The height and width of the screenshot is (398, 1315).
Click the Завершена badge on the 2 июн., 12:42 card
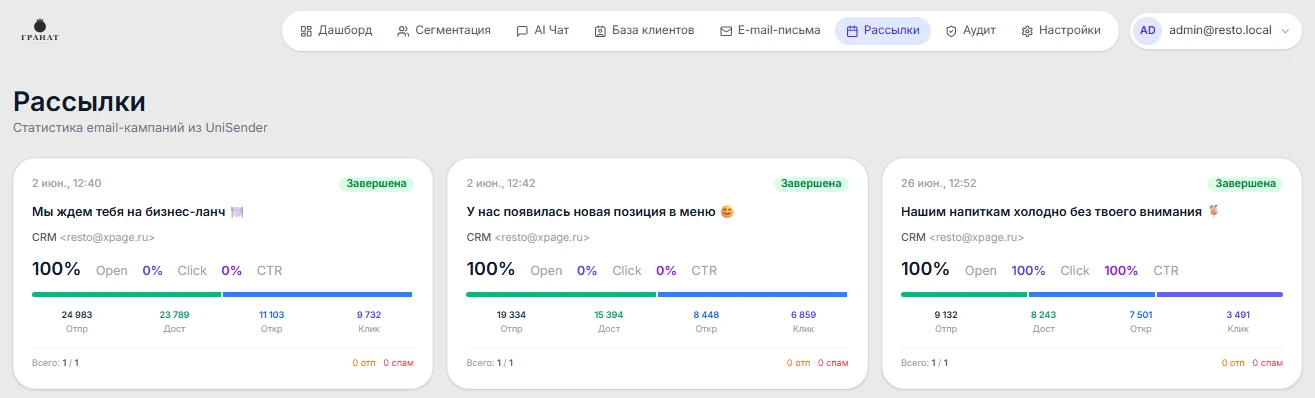[811, 184]
